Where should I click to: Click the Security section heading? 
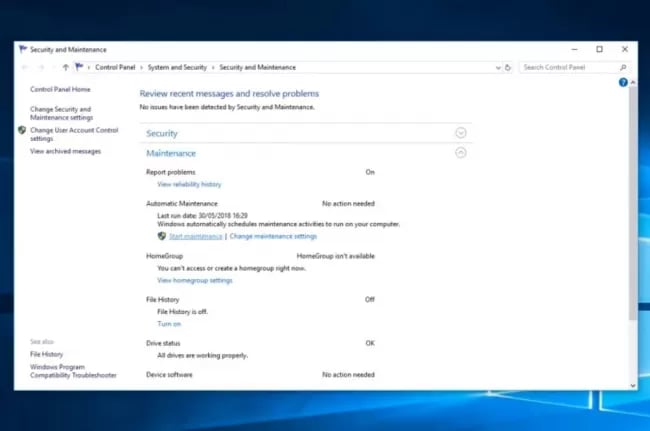162,133
